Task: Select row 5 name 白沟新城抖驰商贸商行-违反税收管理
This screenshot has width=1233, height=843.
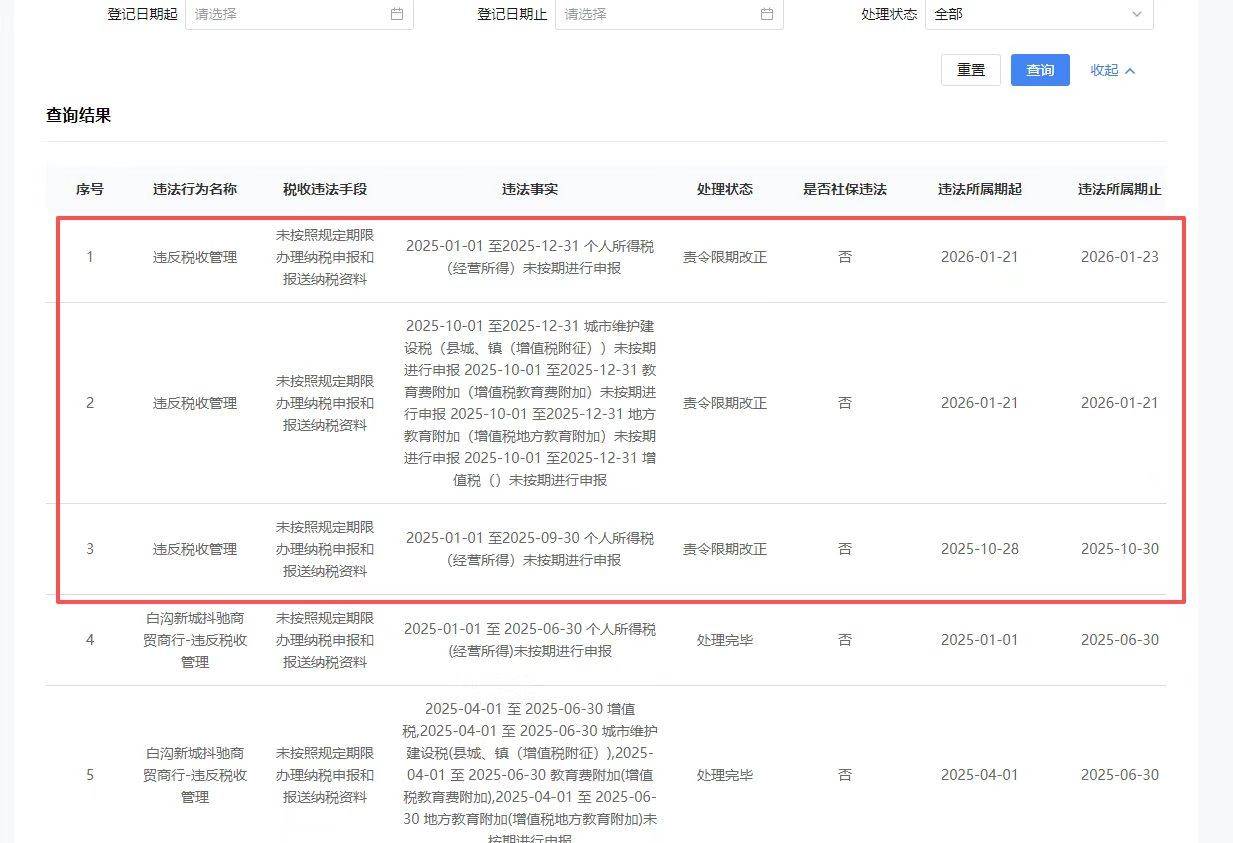Action: coord(195,775)
